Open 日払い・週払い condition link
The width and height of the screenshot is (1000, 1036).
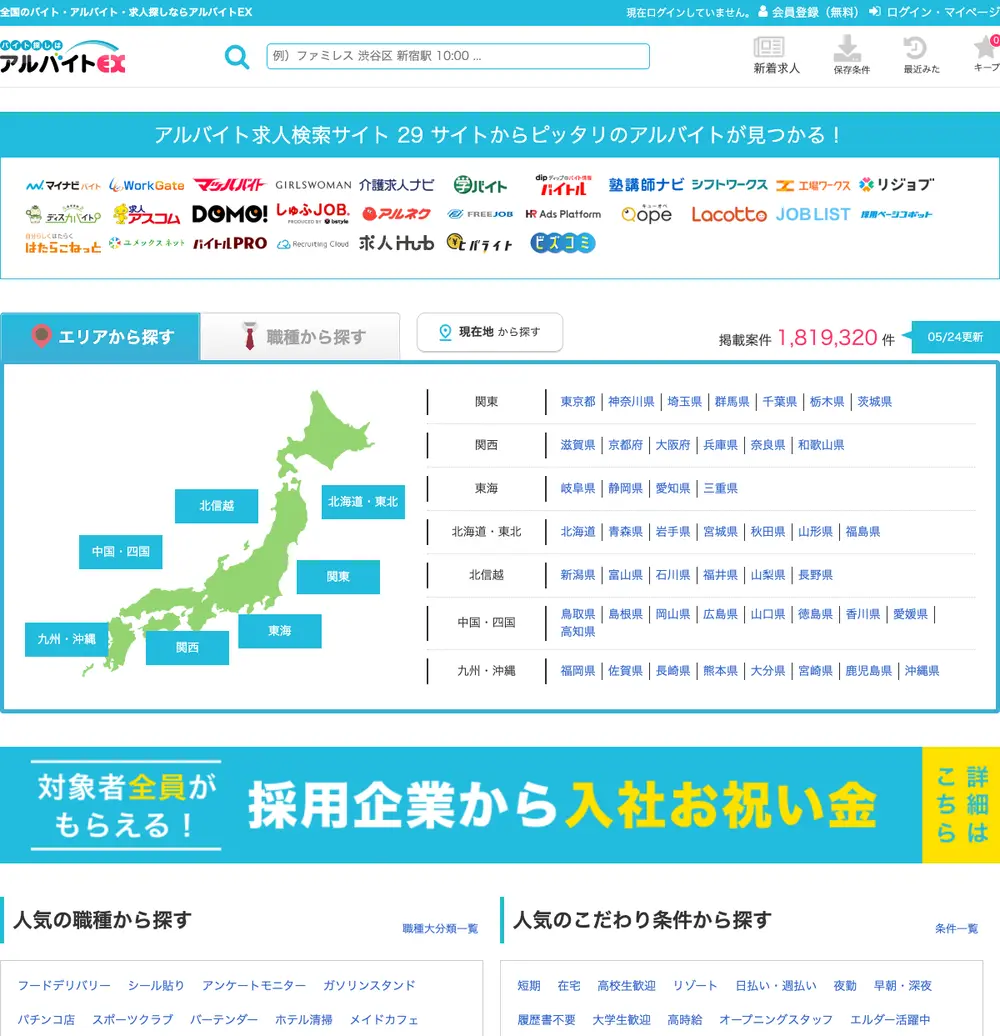pyautogui.click(x=776, y=986)
